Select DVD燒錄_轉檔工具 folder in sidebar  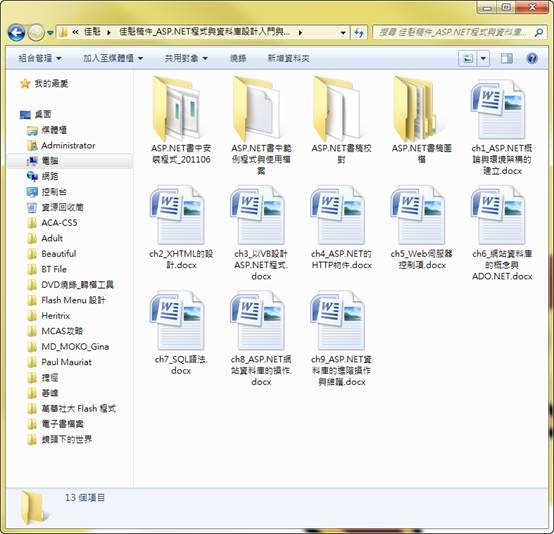click(x=70, y=285)
